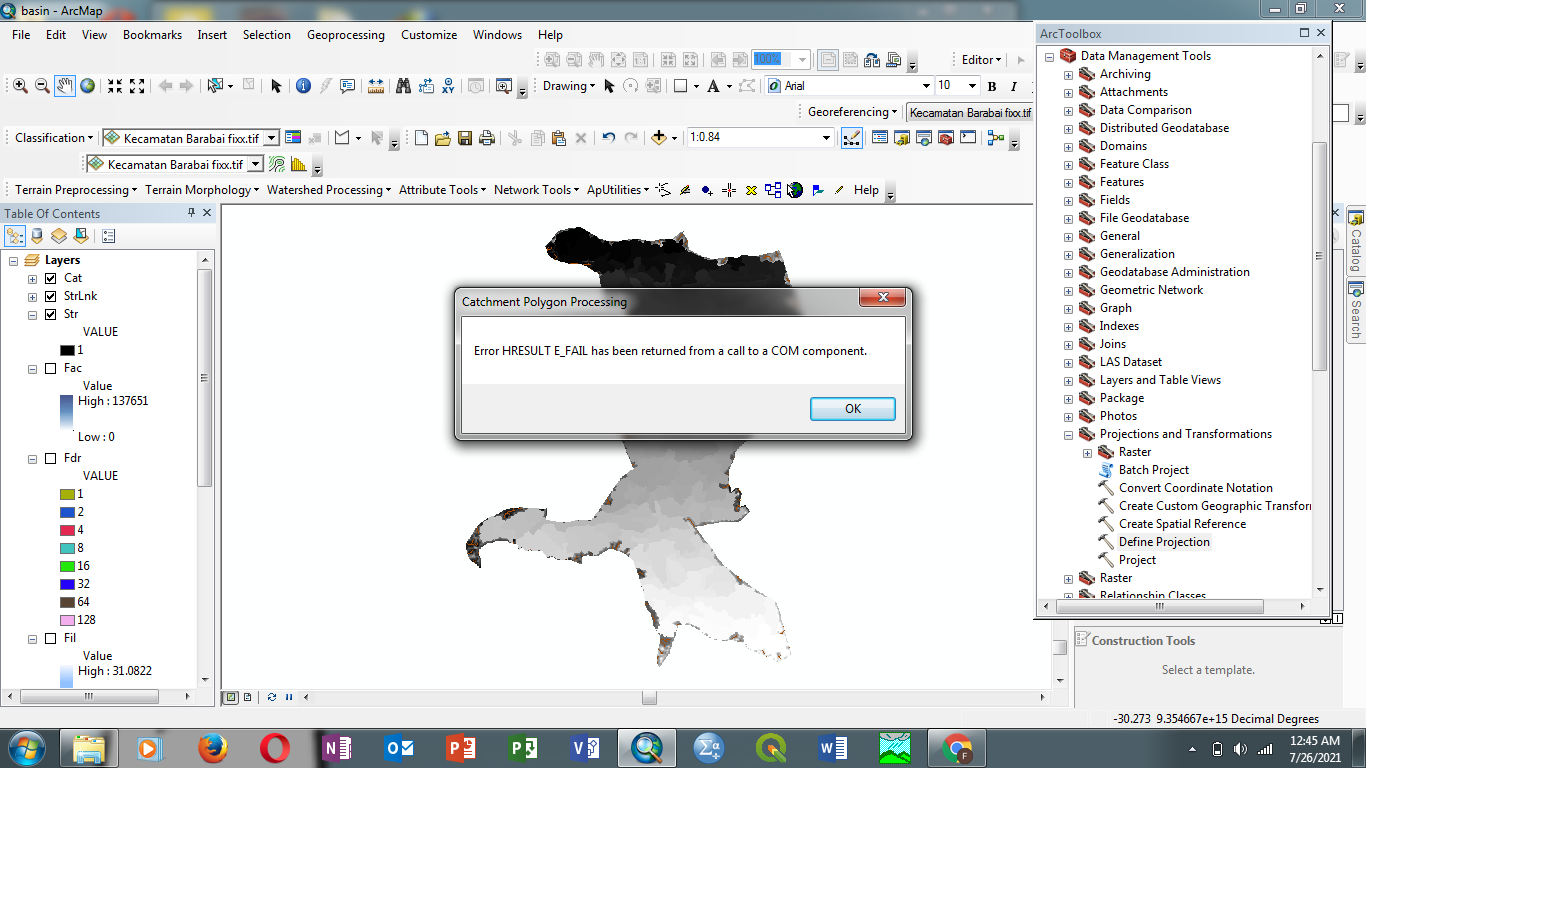Open the Geoprocessing menu

pyautogui.click(x=345, y=34)
